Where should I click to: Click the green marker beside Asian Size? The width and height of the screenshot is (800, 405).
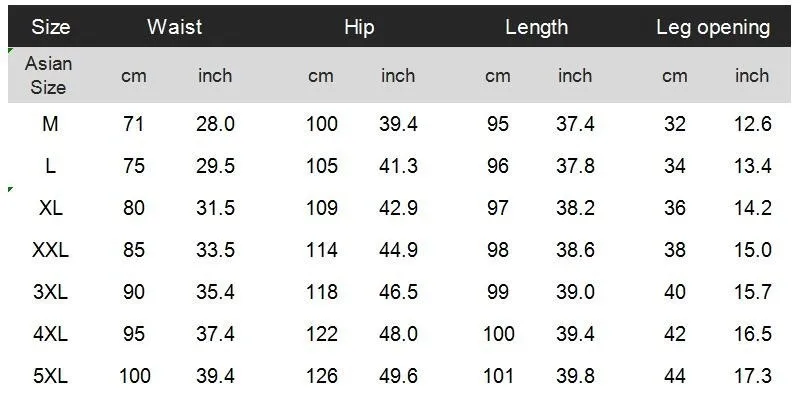click(9, 50)
